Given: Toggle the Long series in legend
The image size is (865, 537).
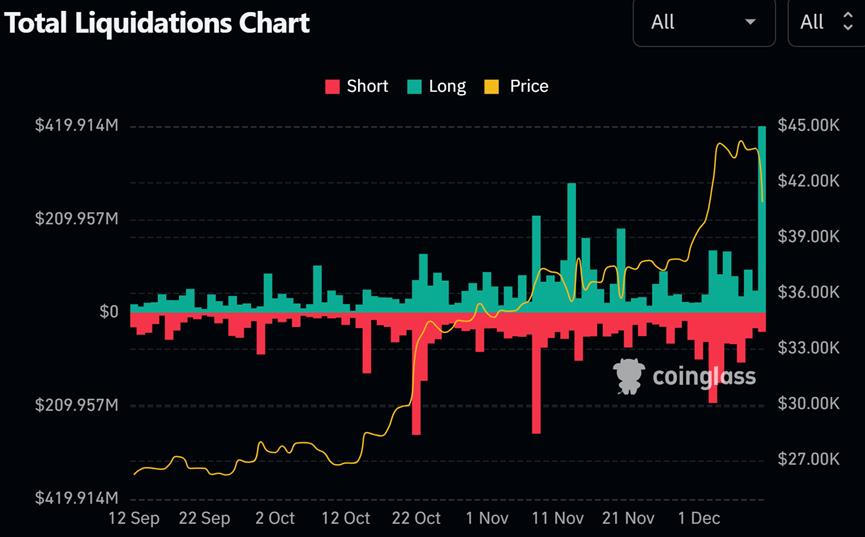Looking at the screenshot, I should tap(436, 86).
